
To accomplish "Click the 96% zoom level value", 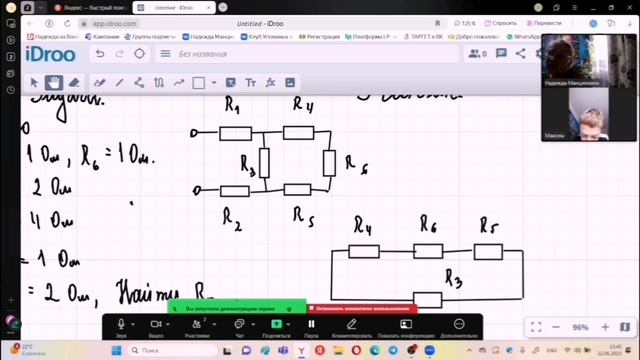I will [x=580, y=327].
